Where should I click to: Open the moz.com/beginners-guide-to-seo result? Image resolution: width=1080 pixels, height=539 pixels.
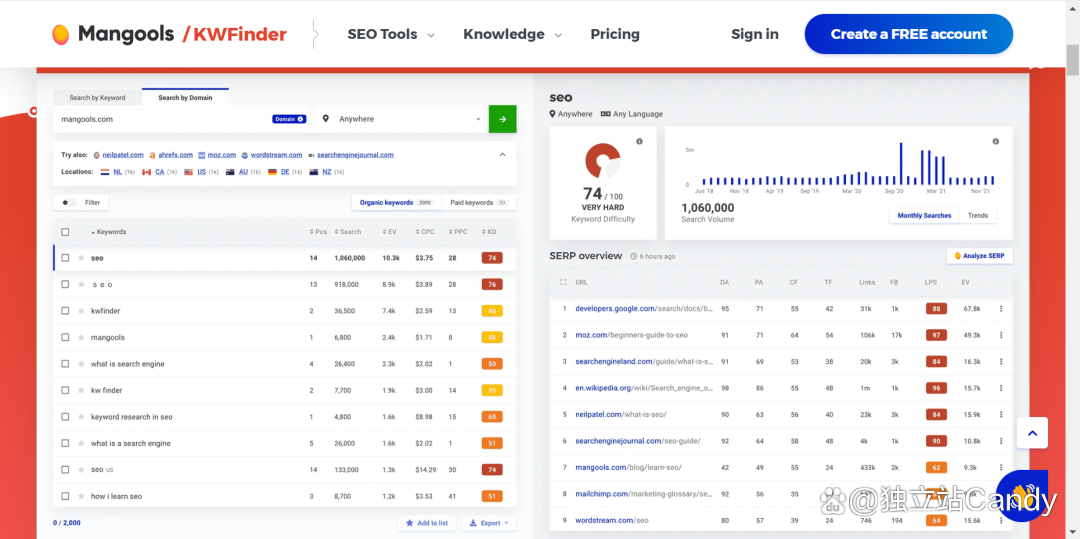tap(632, 335)
